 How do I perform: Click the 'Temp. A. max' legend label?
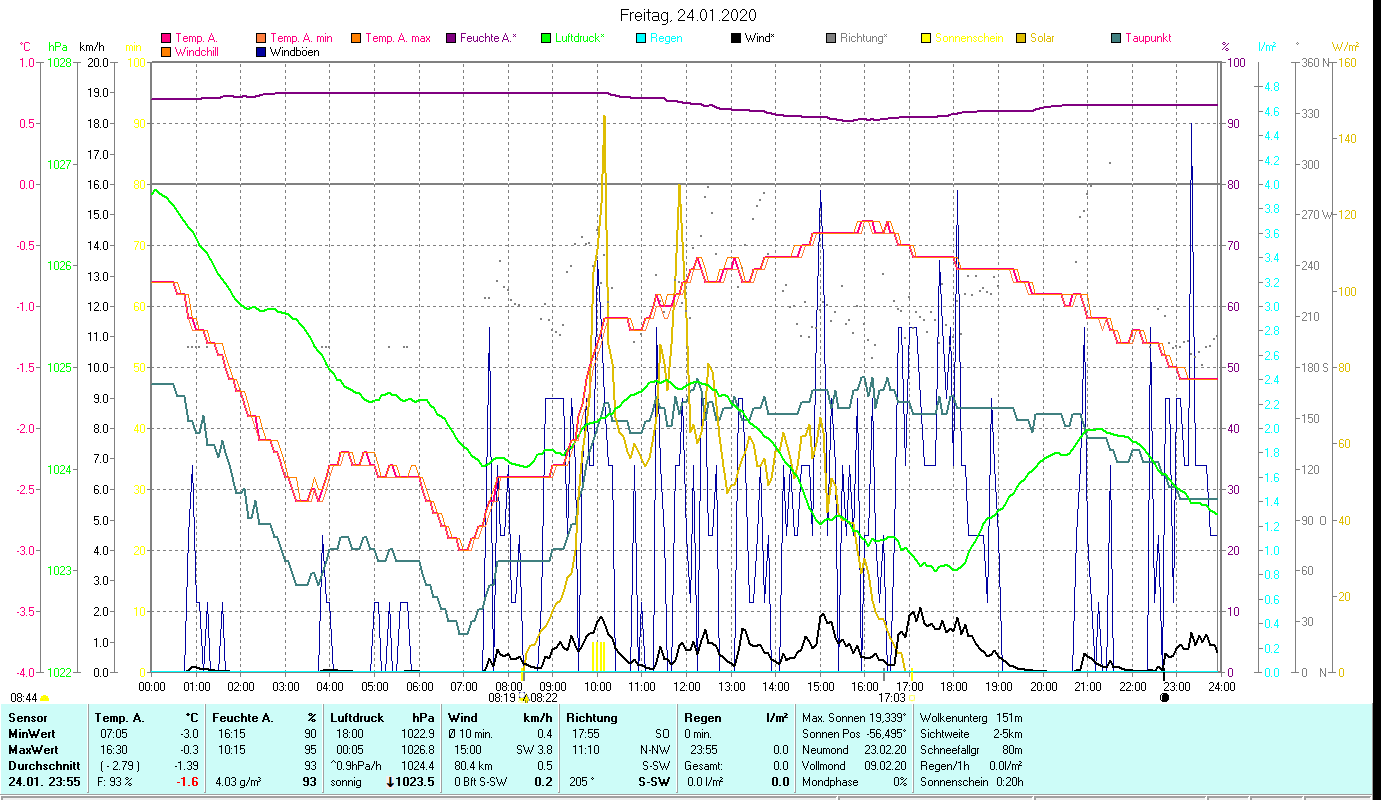click(x=398, y=39)
